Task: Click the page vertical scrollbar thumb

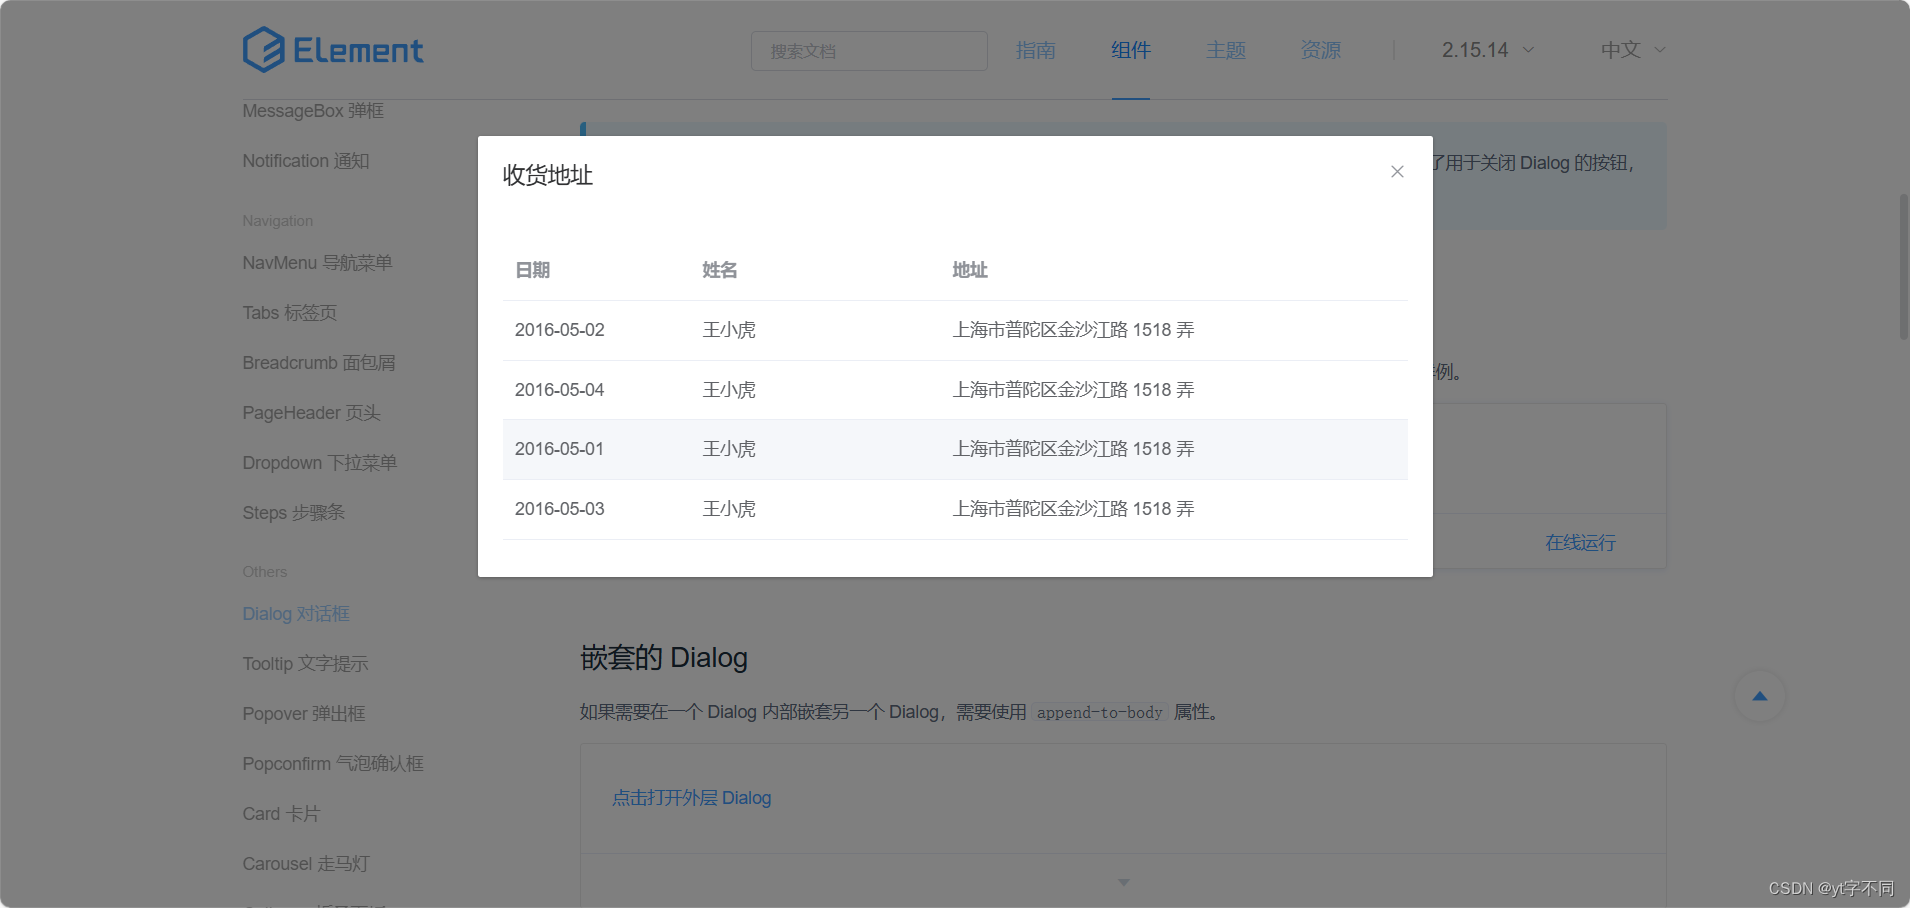Action: 1904,266
